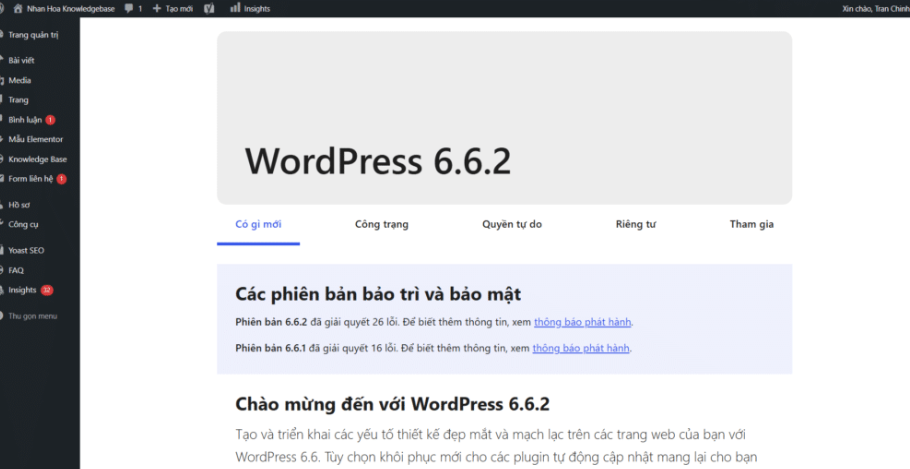The height and width of the screenshot is (469, 910).
Task: Switch to the Quyền tự do tab
Action: (512, 225)
